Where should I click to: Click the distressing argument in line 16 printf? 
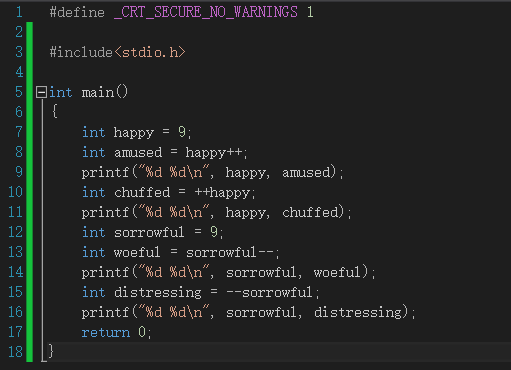(x=358, y=313)
